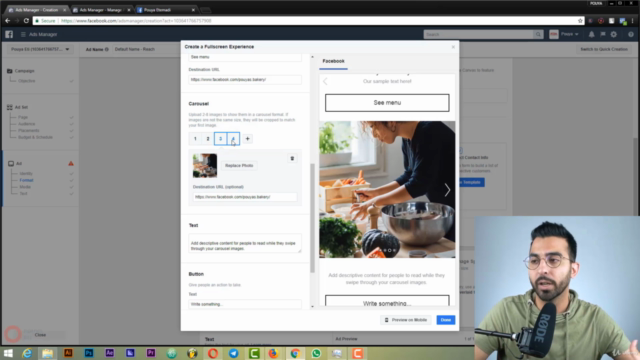Open notifications bell icon
This screenshot has width=640, height=360.
(x=591, y=35)
